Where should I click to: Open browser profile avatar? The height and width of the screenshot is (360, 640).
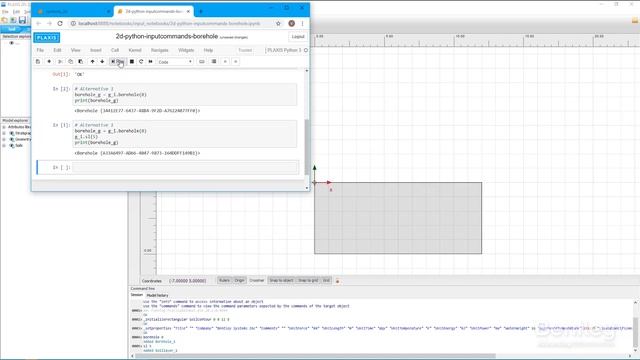[x=291, y=24]
